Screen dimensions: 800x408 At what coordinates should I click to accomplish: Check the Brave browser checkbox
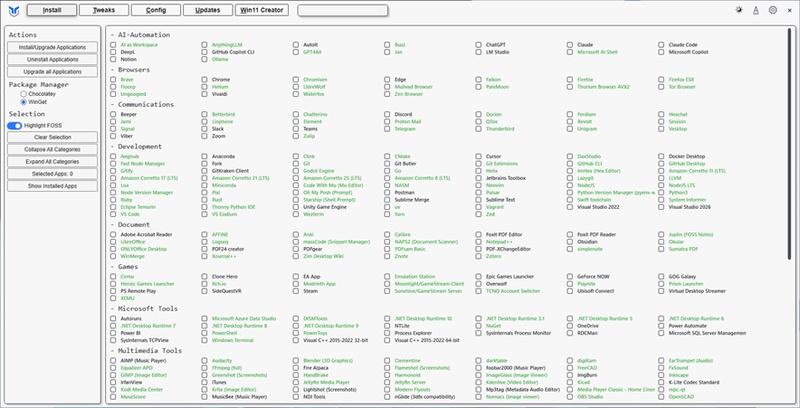[x=113, y=80]
